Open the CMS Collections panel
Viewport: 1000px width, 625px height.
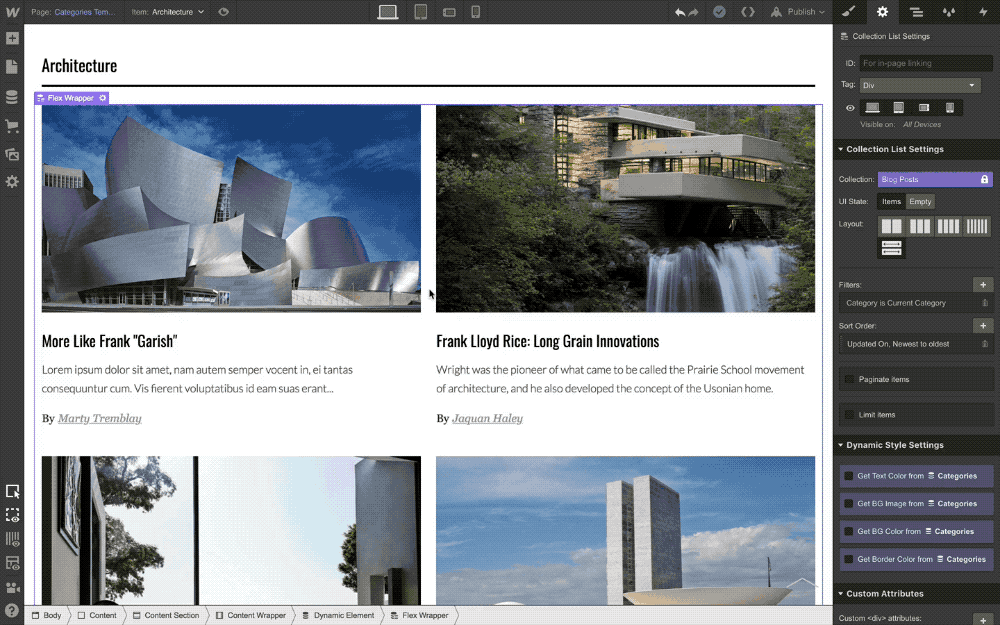click(x=12, y=96)
